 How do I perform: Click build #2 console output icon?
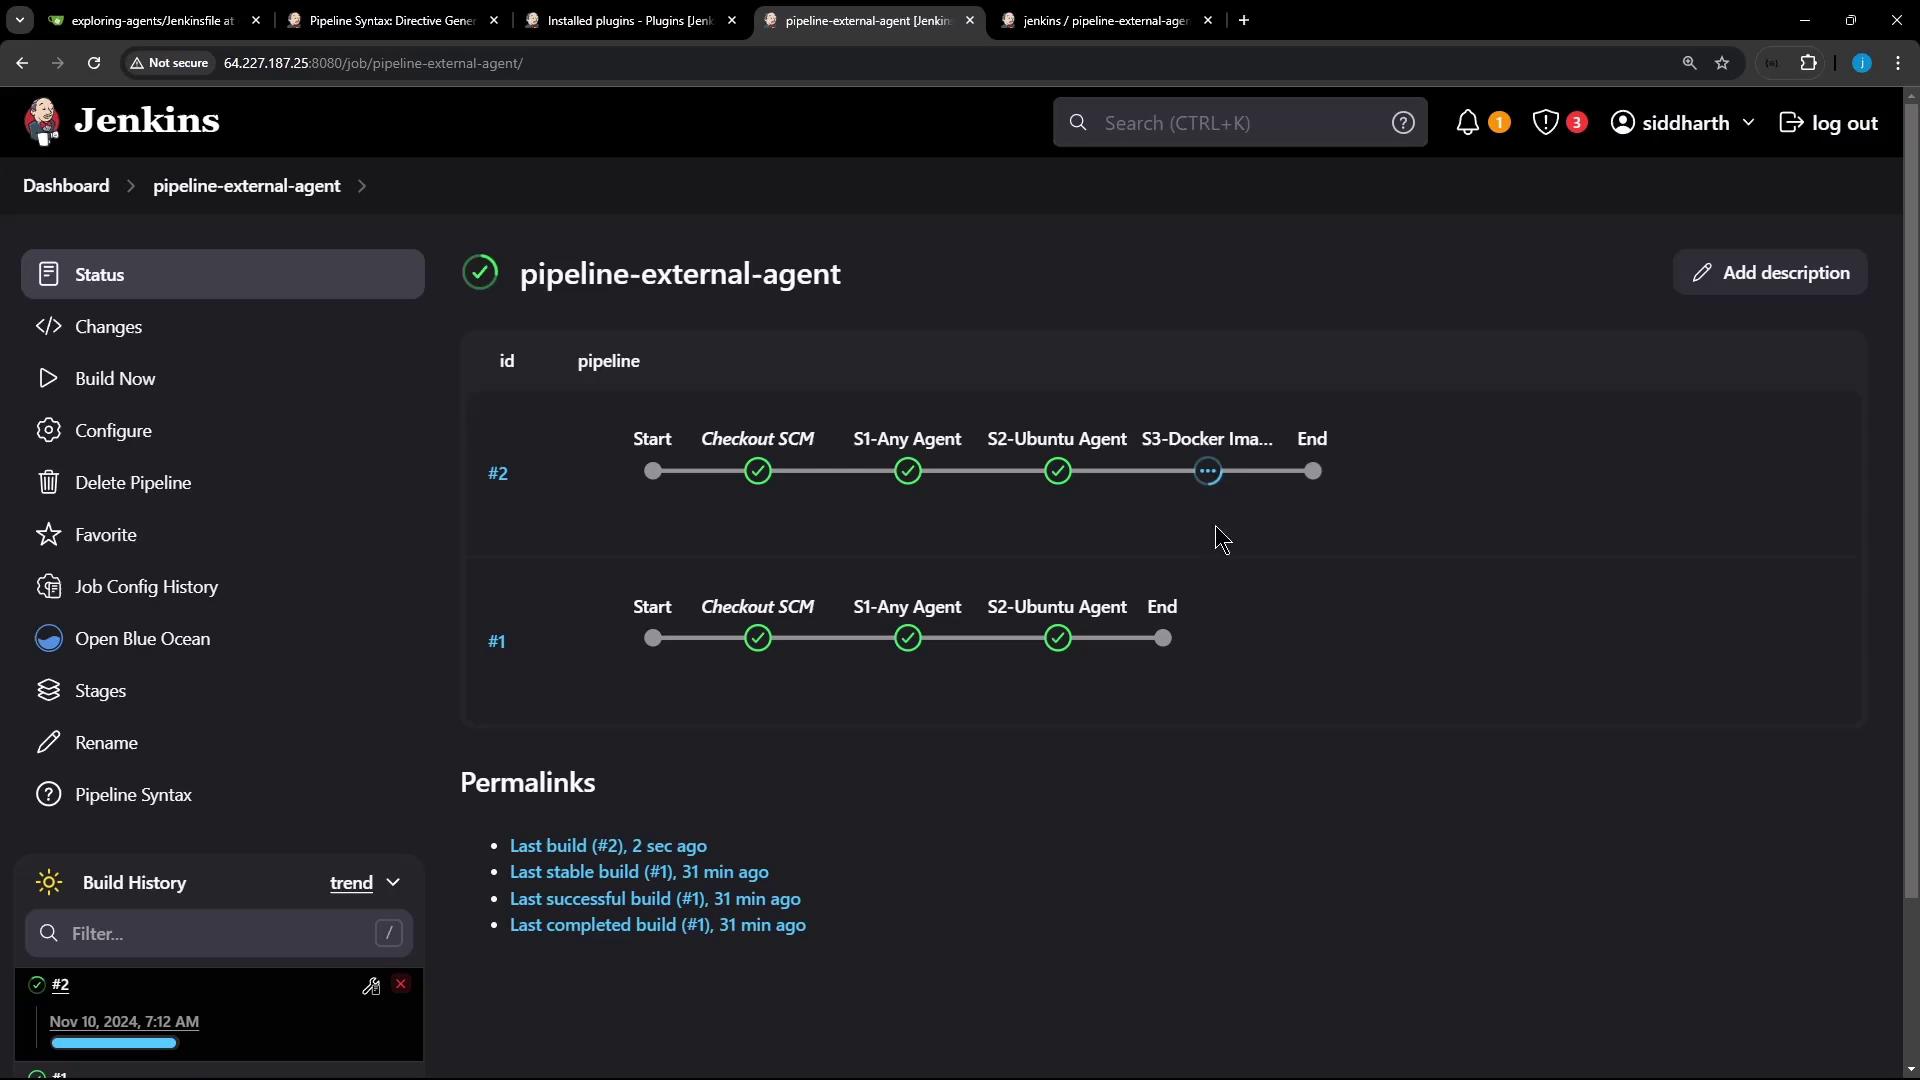(x=371, y=987)
